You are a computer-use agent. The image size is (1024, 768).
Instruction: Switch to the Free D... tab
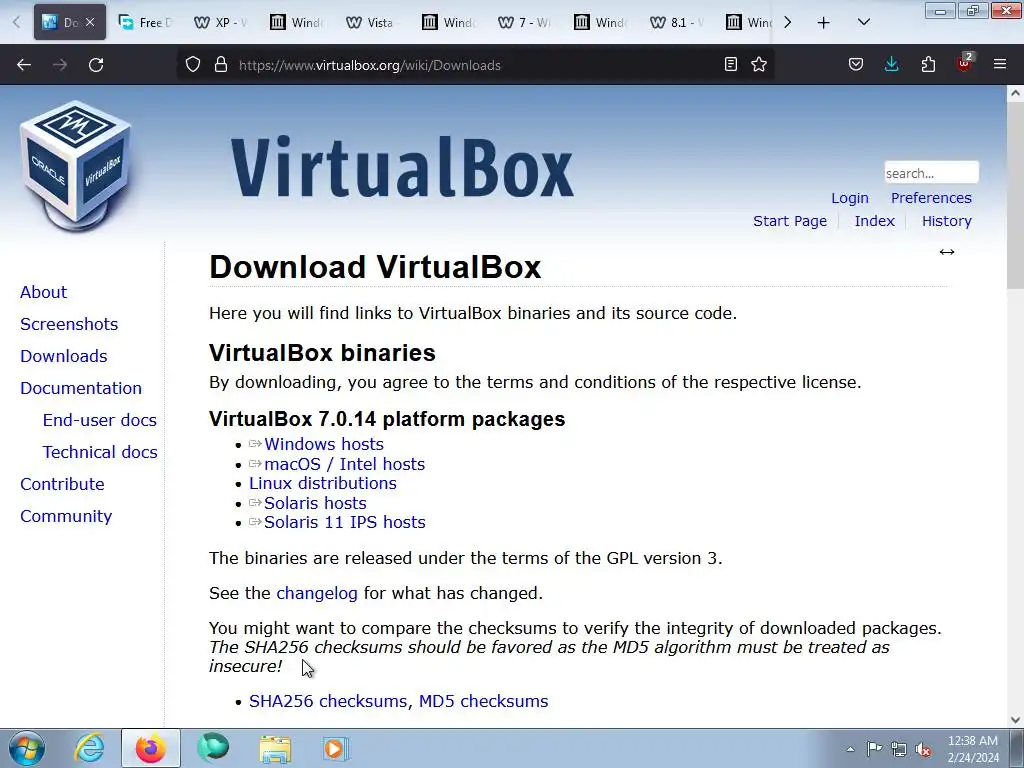coord(146,22)
